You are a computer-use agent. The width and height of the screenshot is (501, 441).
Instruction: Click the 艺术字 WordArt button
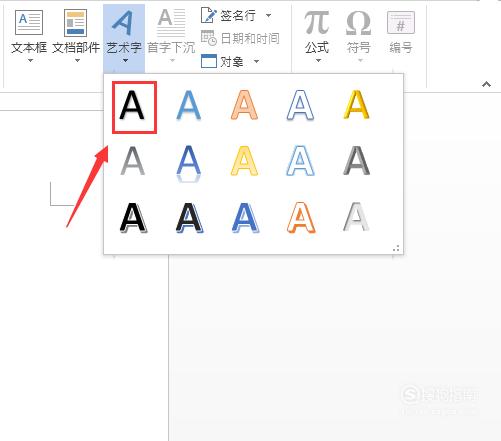(x=124, y=37)
